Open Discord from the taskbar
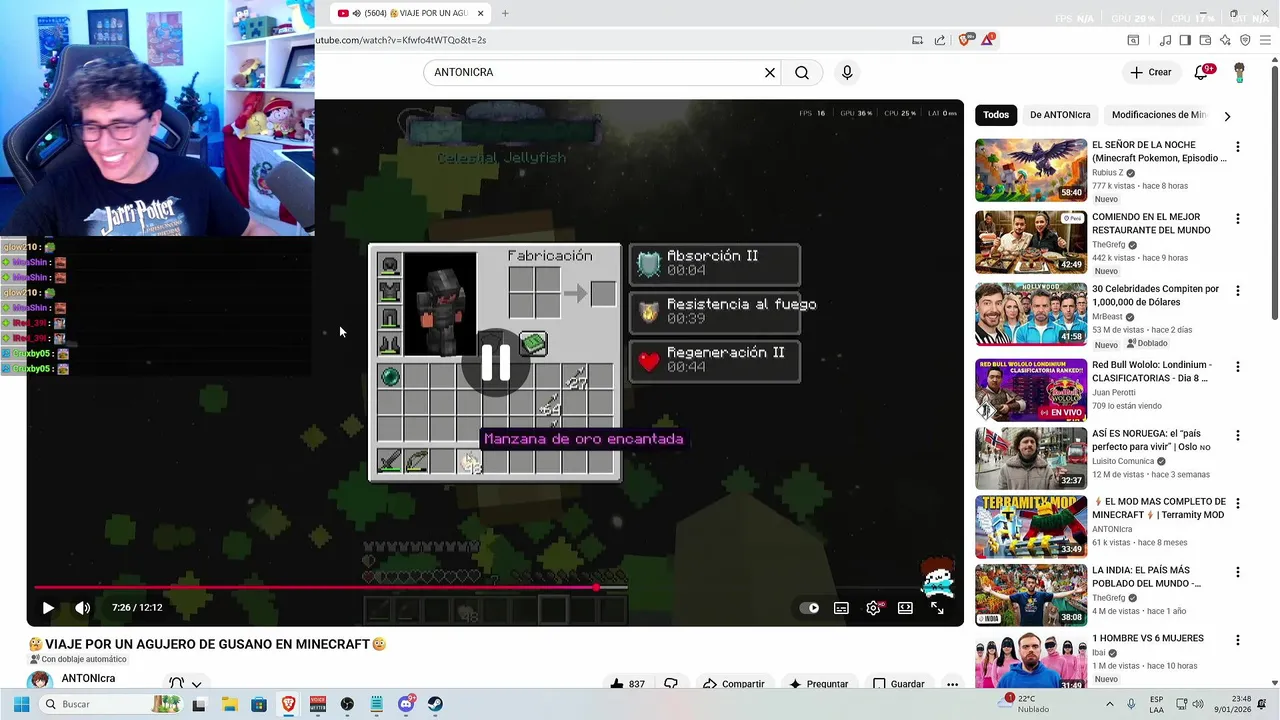 tap(406, 704)
